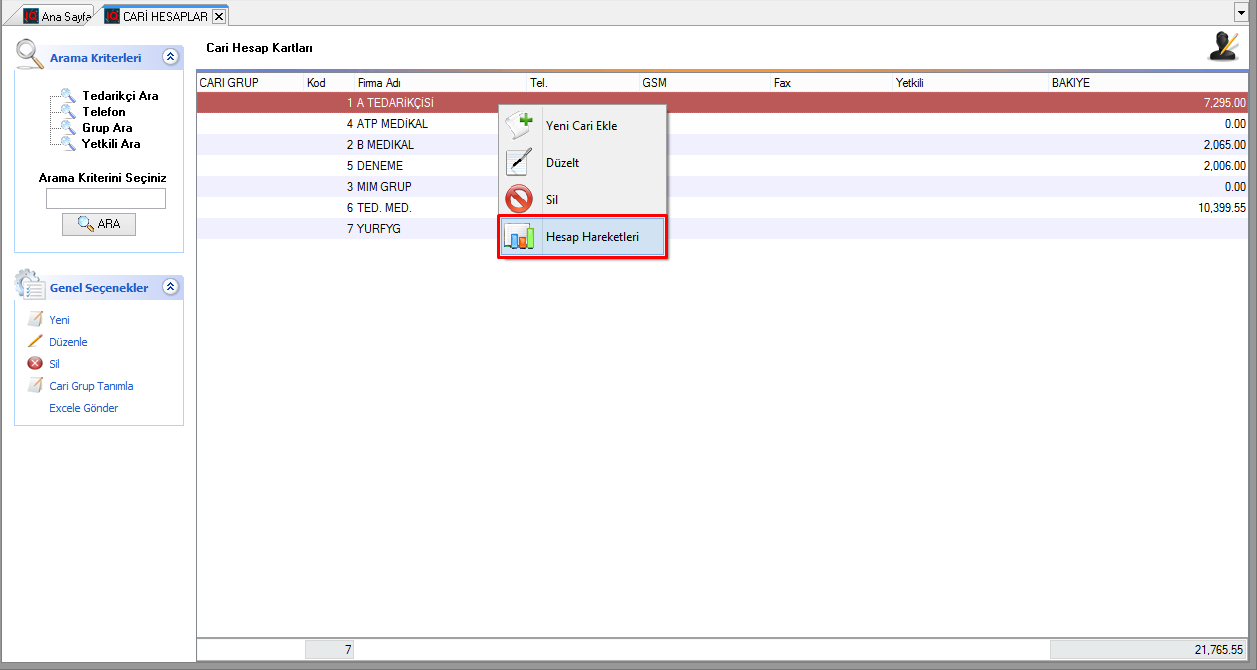Collapse the Arama Kriterleri panel
1257x670 pixels.
(170, 58)
